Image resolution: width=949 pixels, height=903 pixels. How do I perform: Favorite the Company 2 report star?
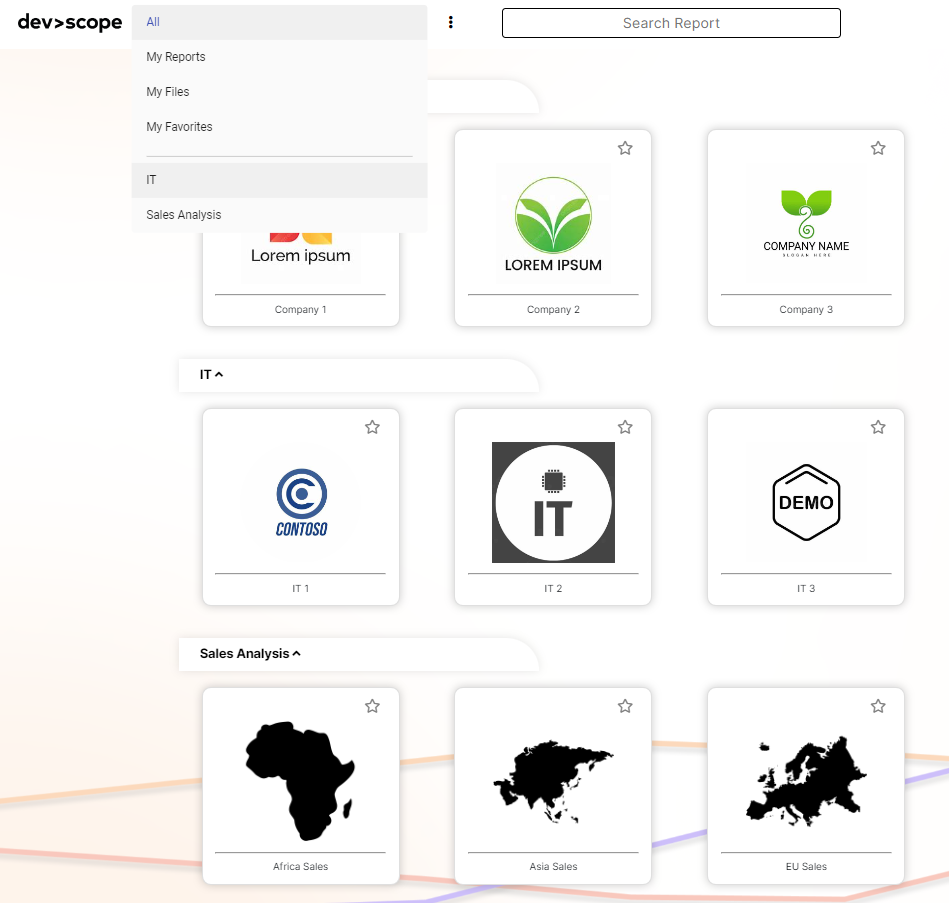625,148
